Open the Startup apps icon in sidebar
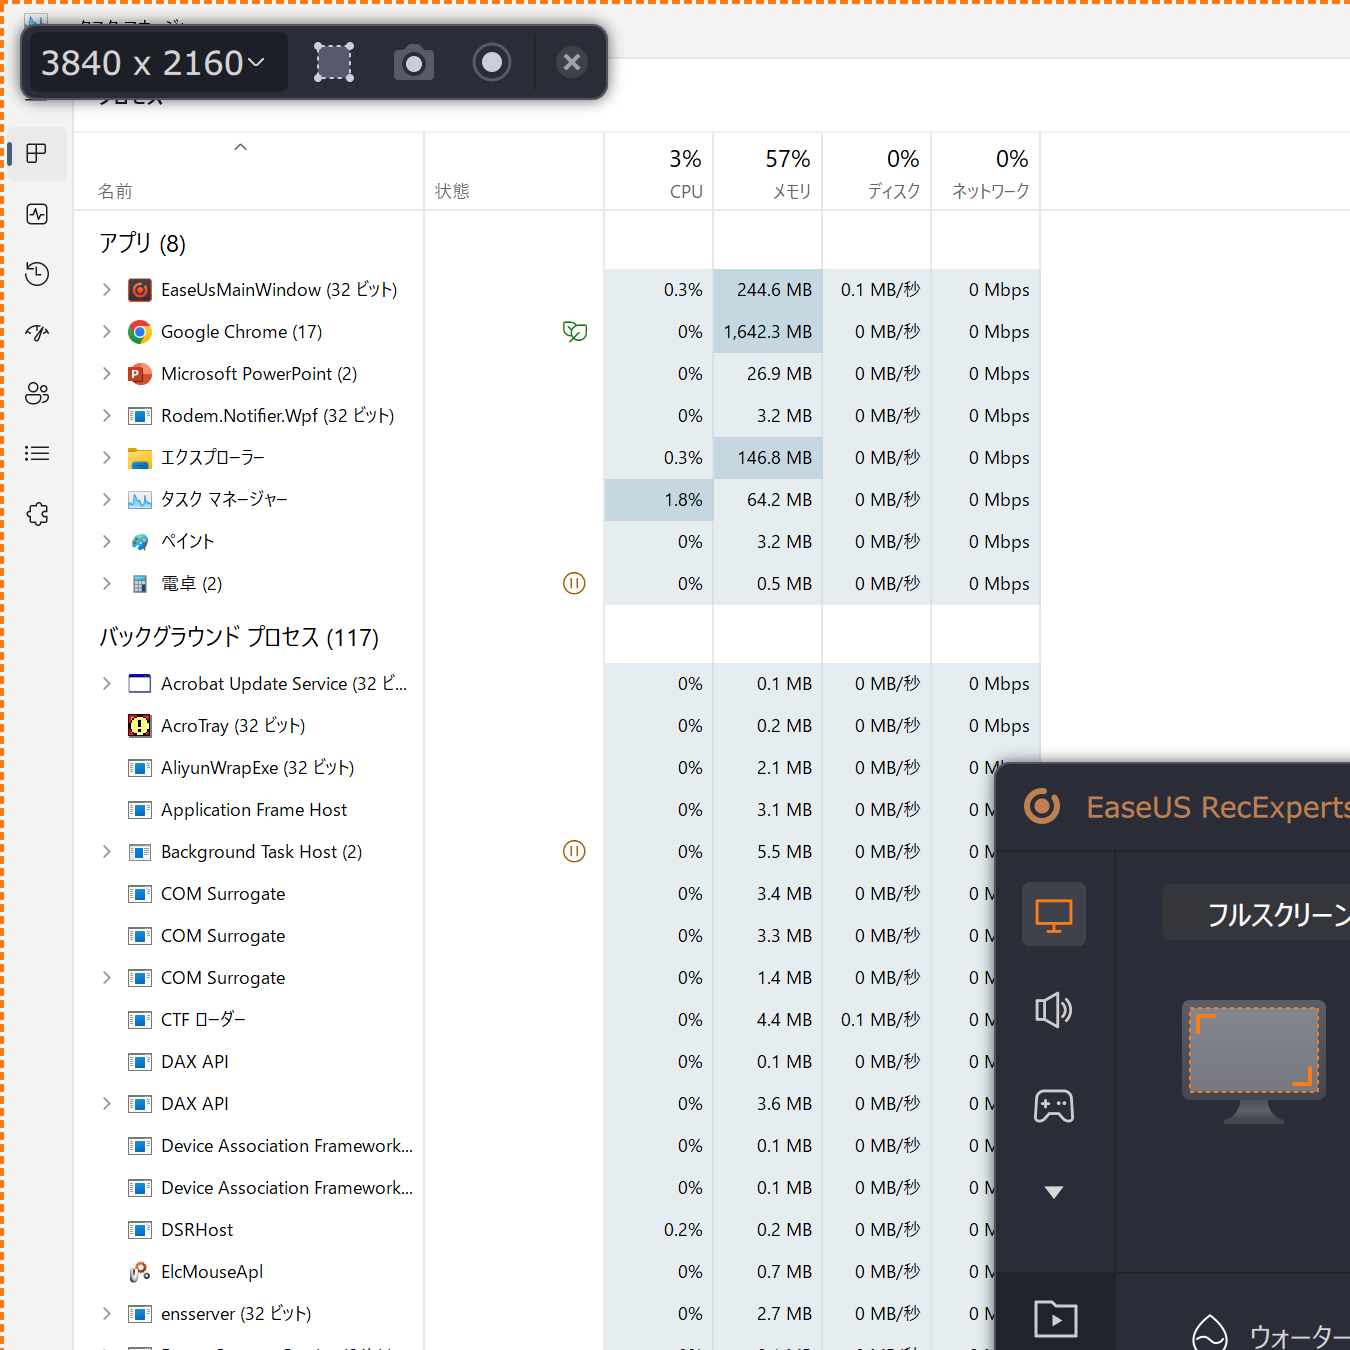Image resolution: width=1350 pixels, height=1350 pixels. tap(37, 334)
